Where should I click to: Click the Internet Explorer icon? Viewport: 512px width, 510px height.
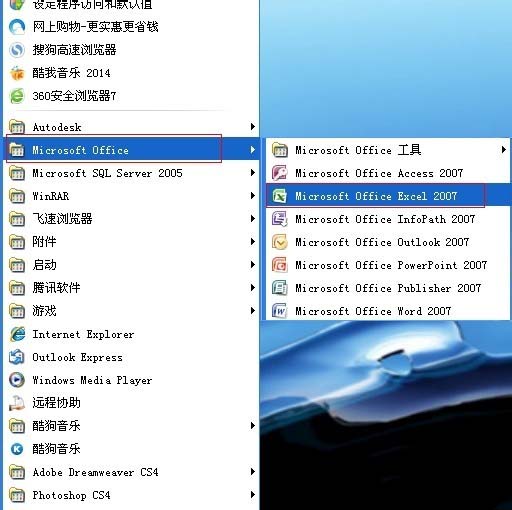click(x=17, y=334)
